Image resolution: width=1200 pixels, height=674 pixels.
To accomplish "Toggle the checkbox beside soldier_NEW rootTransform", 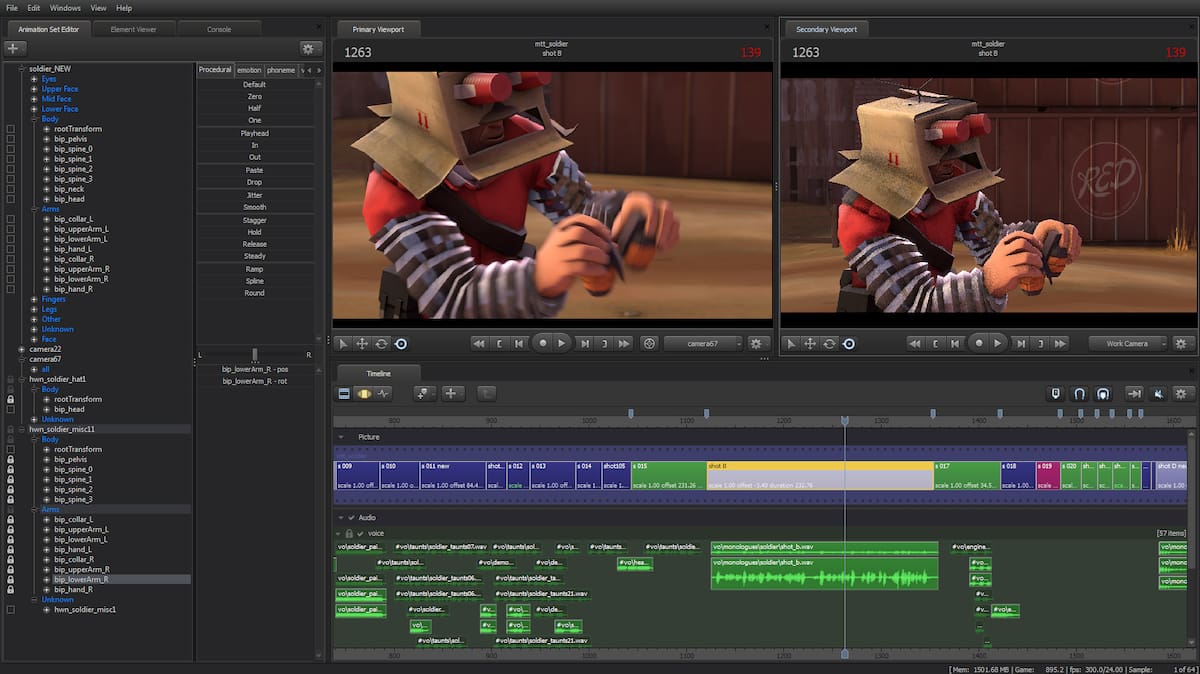I will coord(11,129).
